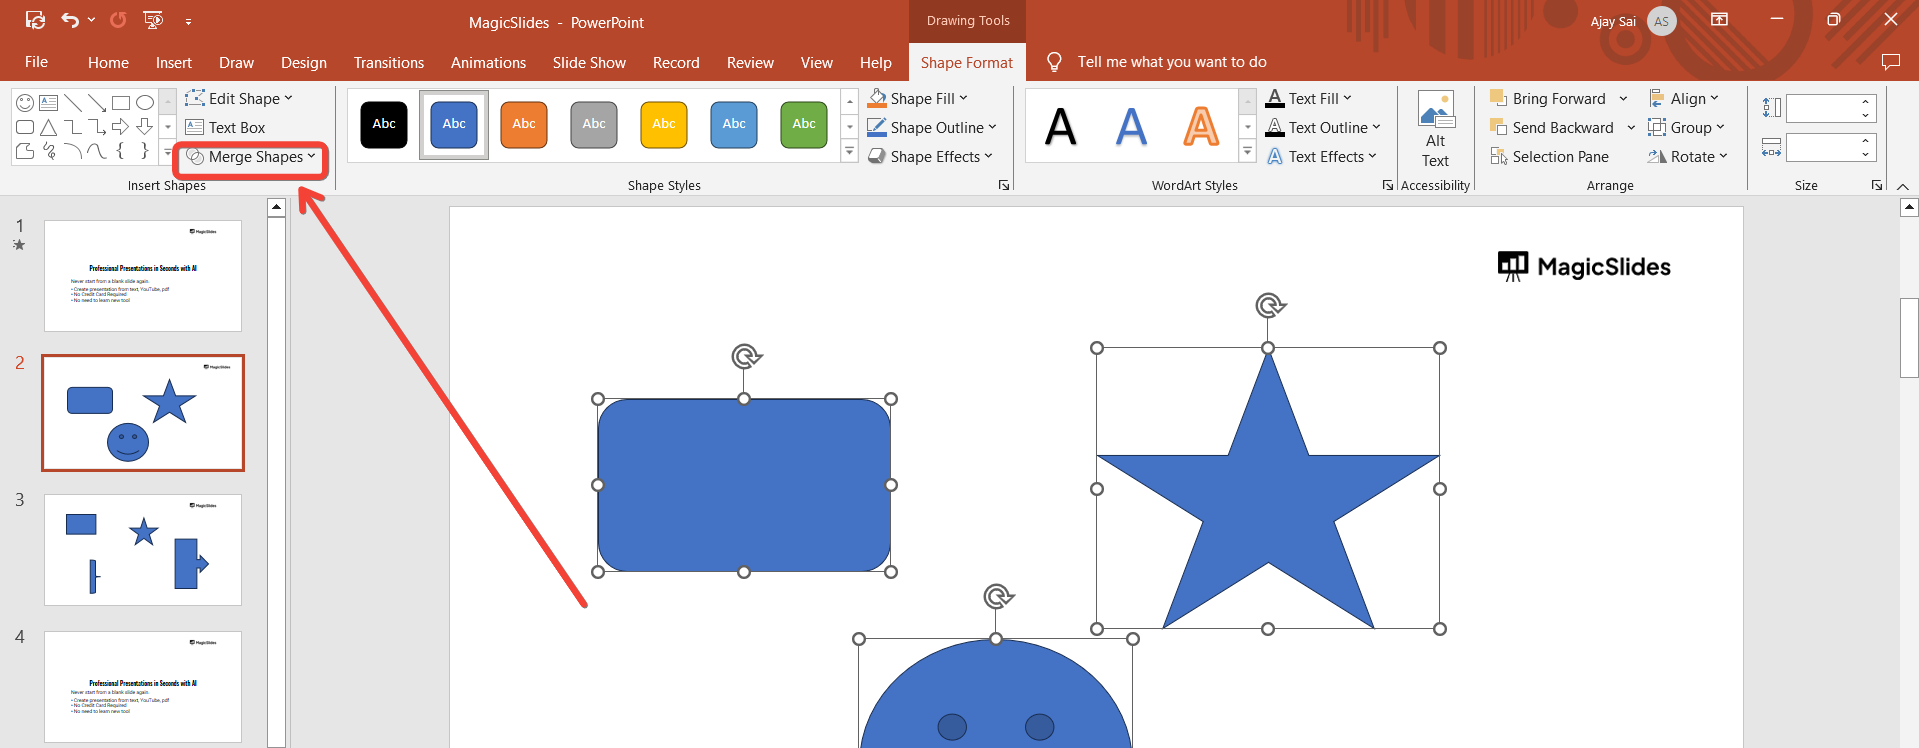1919x748 pixels.
Task: Choose the straight line shape
Action: 73,102
